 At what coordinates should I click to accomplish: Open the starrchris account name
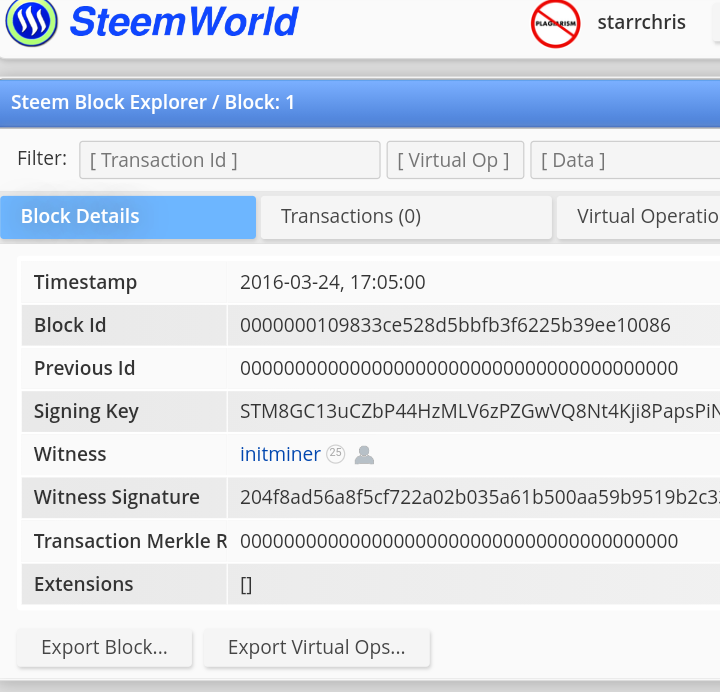[641, 22]
